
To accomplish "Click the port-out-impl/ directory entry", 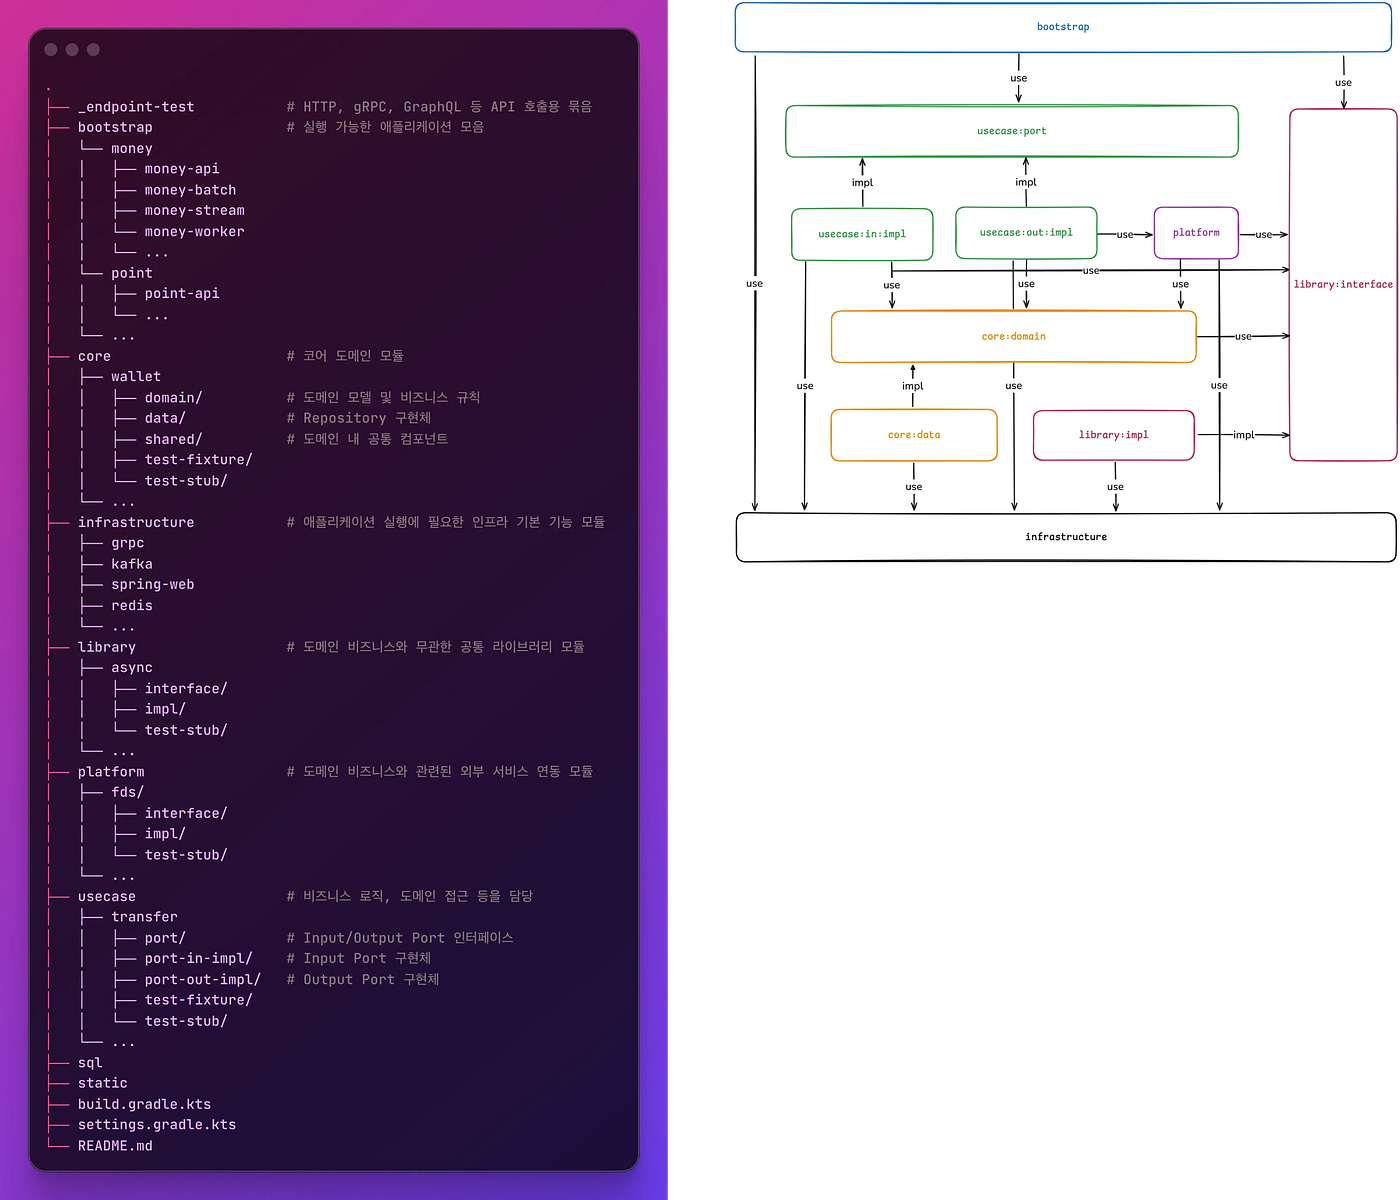I will click(202, 980).
